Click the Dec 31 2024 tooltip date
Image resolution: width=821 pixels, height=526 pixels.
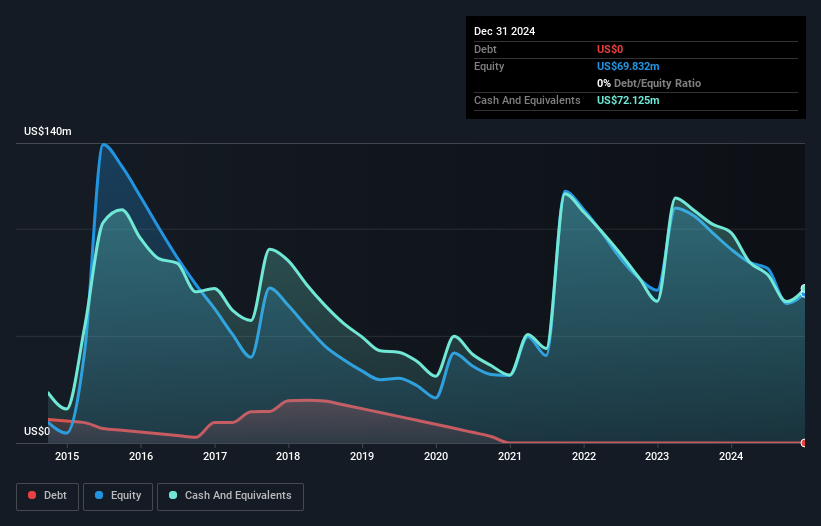504,31
